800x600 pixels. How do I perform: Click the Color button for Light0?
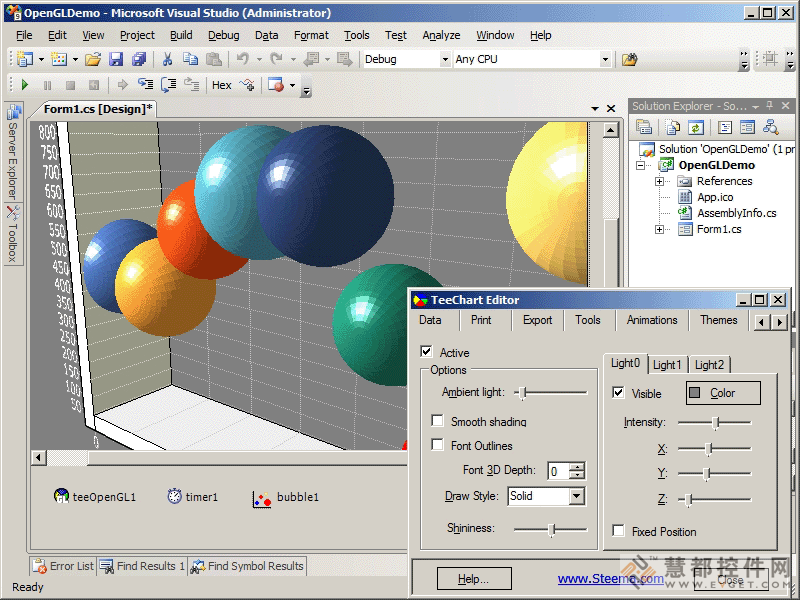click(x=723, y=393)
